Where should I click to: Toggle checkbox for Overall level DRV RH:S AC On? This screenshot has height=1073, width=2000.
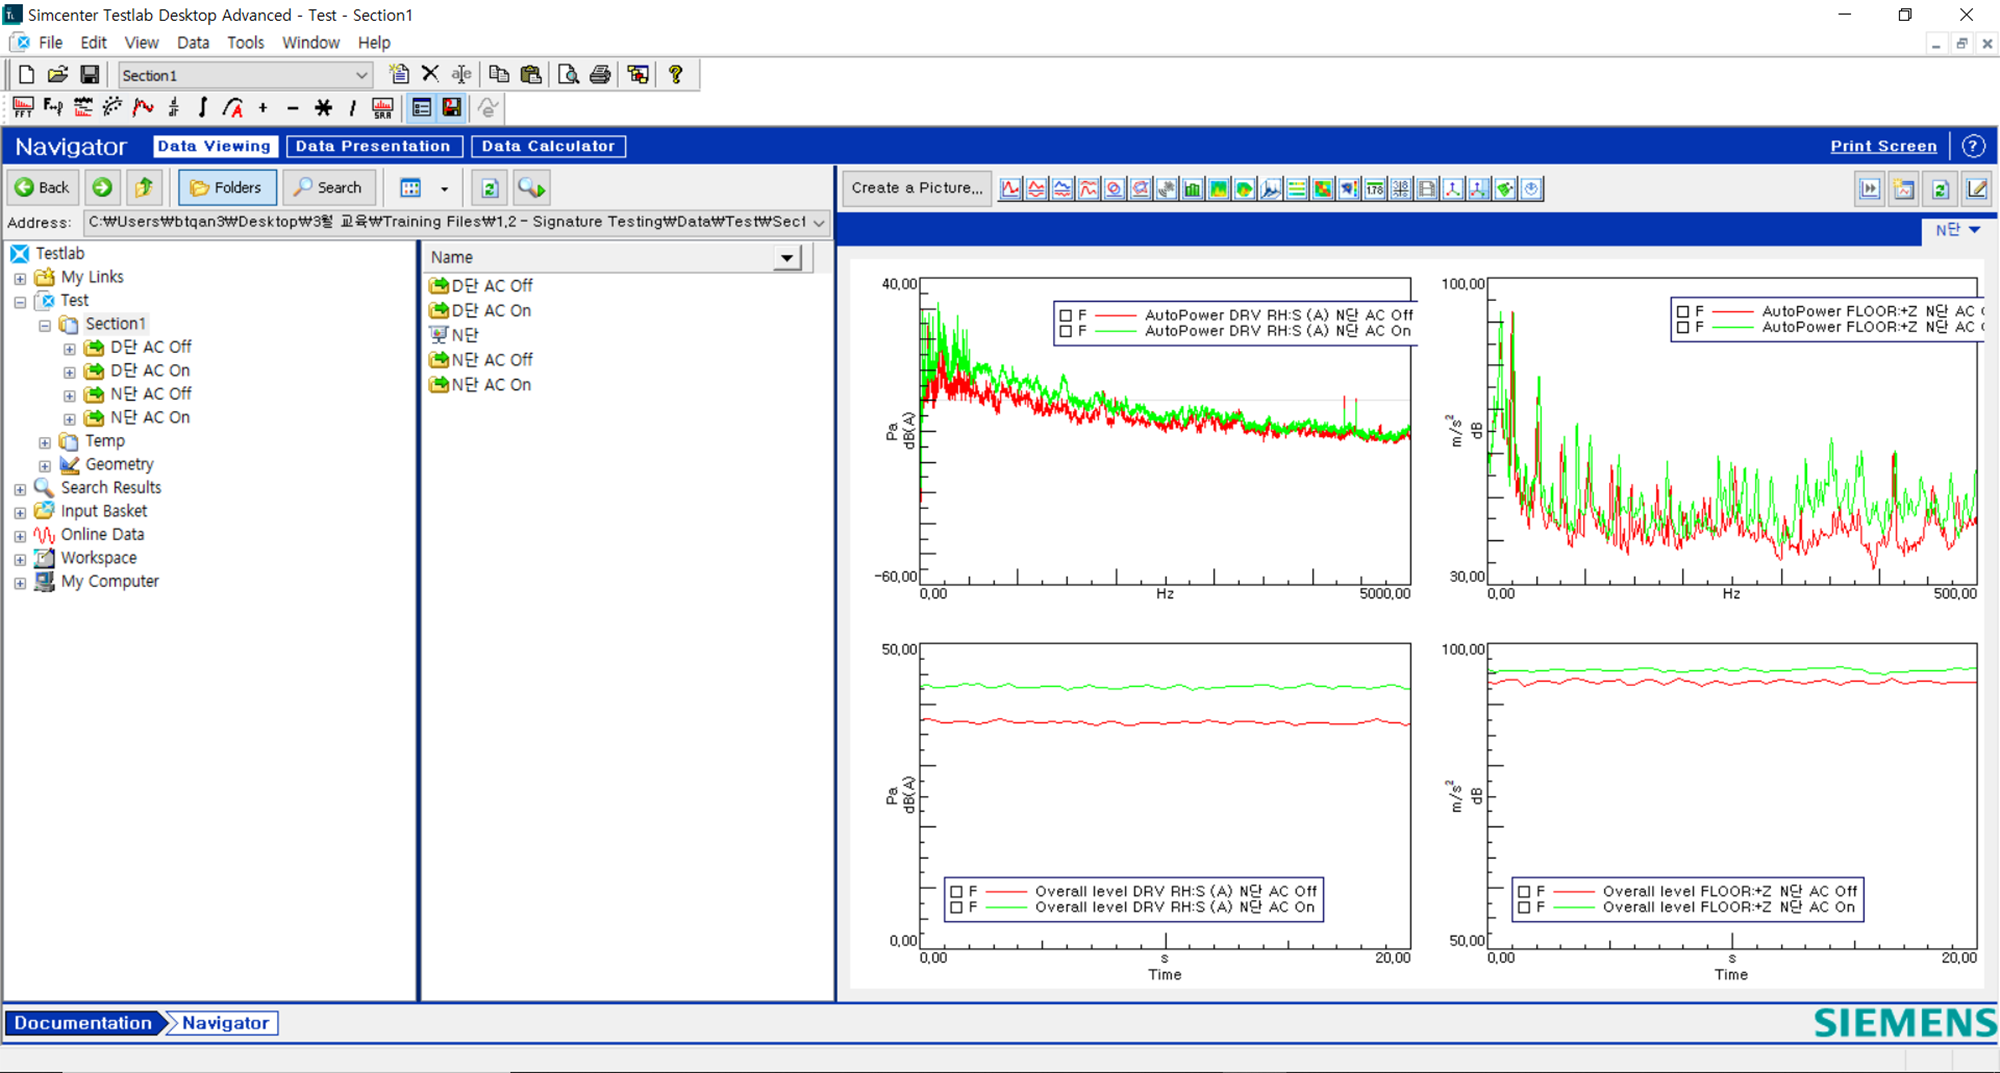[x=957, y=907]
